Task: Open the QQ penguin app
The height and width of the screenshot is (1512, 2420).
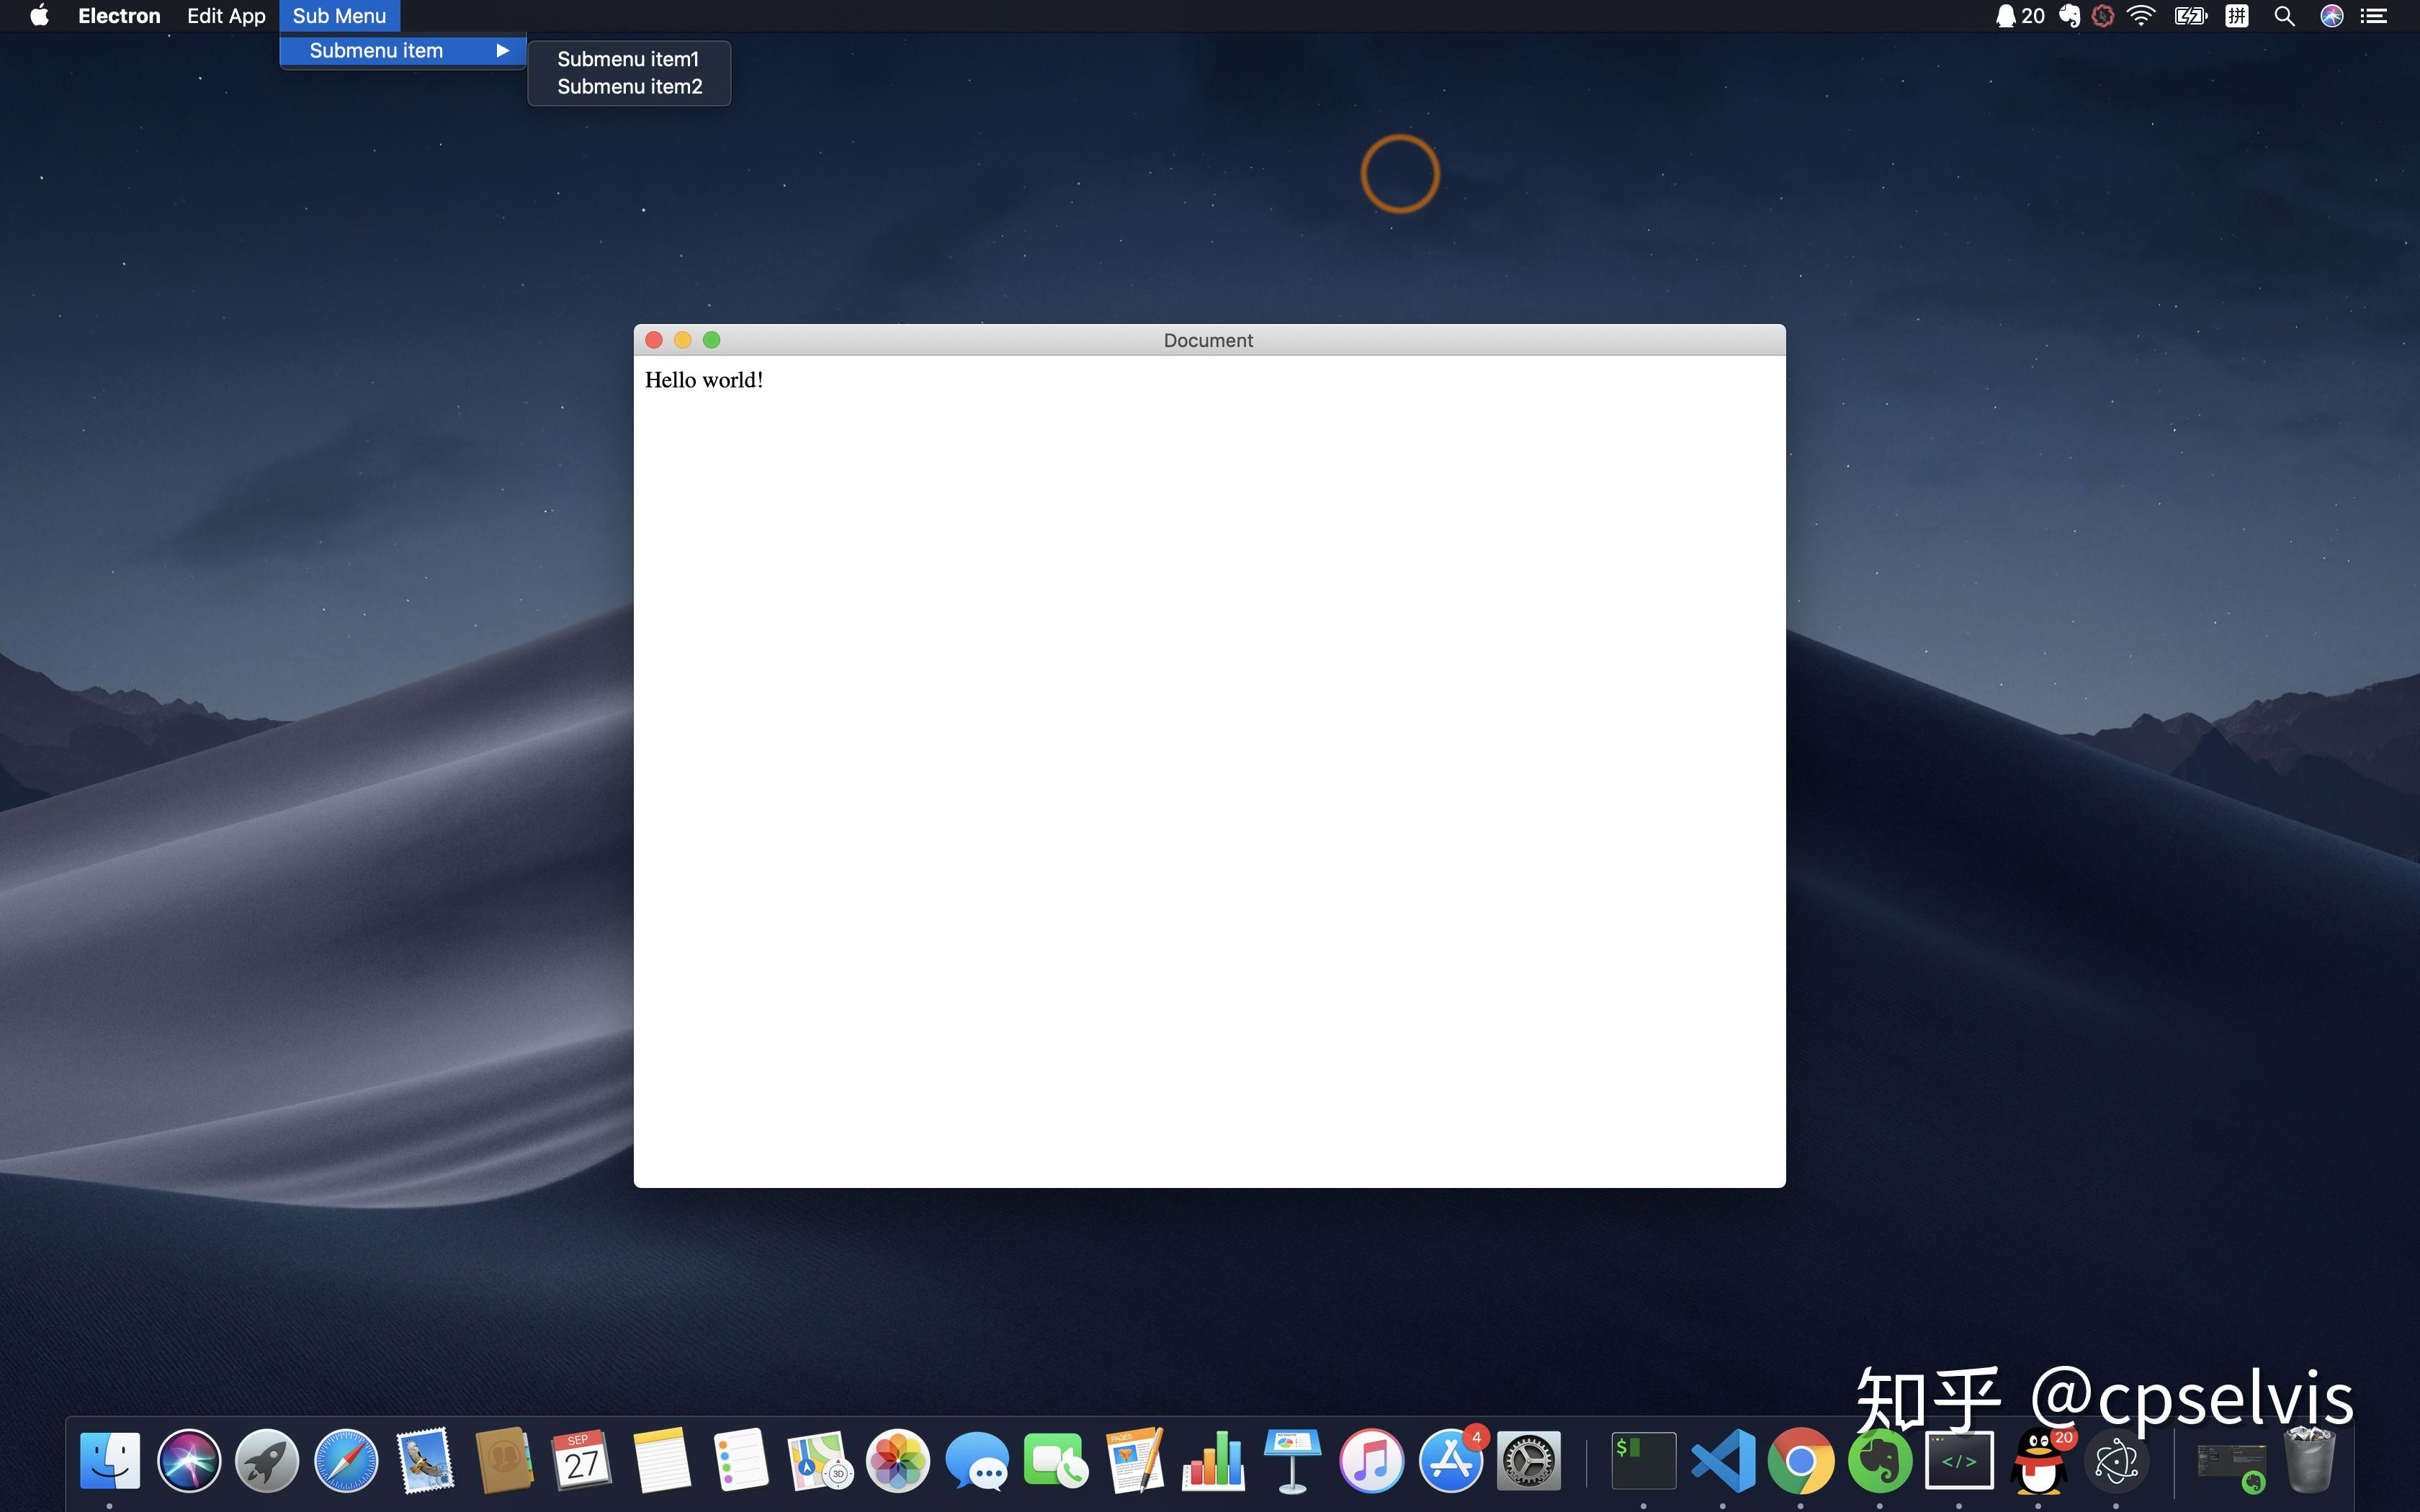Action: coord(2038,1461)
